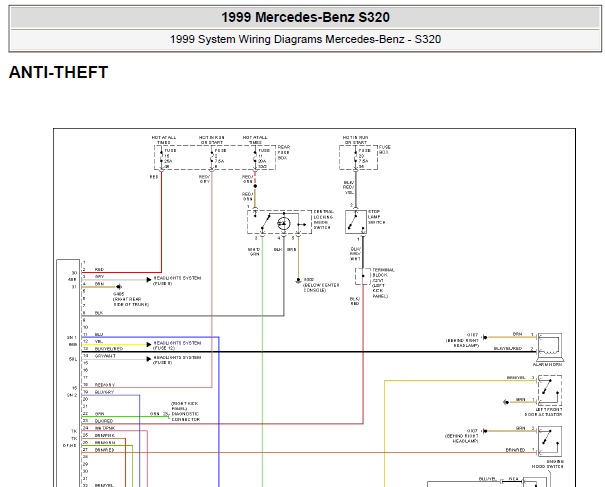
Task: Click the CENTRAL LOCKING INSIDE SWITCH label
Action: pos(323,220)
